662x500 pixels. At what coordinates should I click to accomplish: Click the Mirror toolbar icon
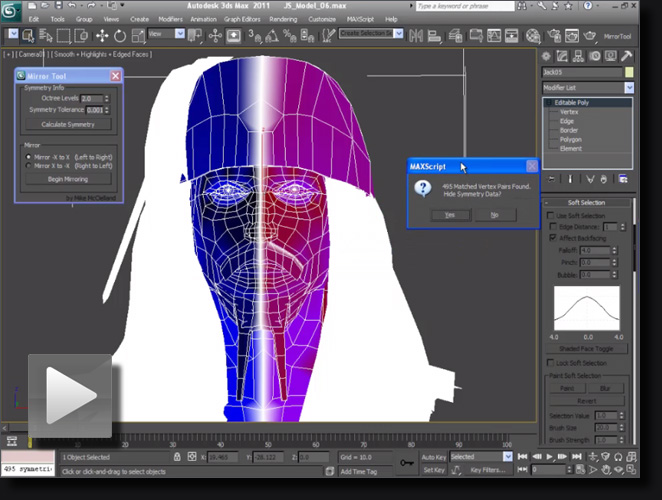pos(416,36)
